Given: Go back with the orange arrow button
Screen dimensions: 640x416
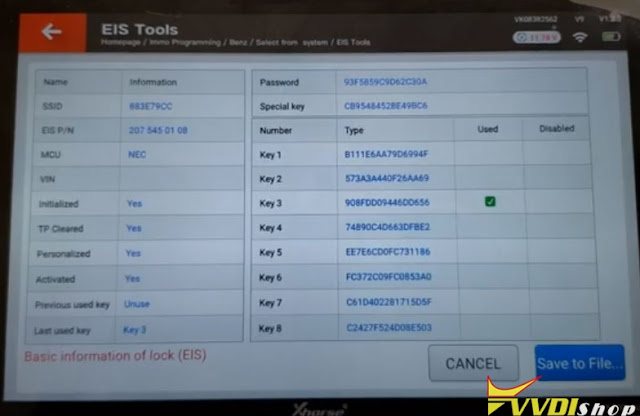Looking at the screenshot, I should click(x=53, y=32).
